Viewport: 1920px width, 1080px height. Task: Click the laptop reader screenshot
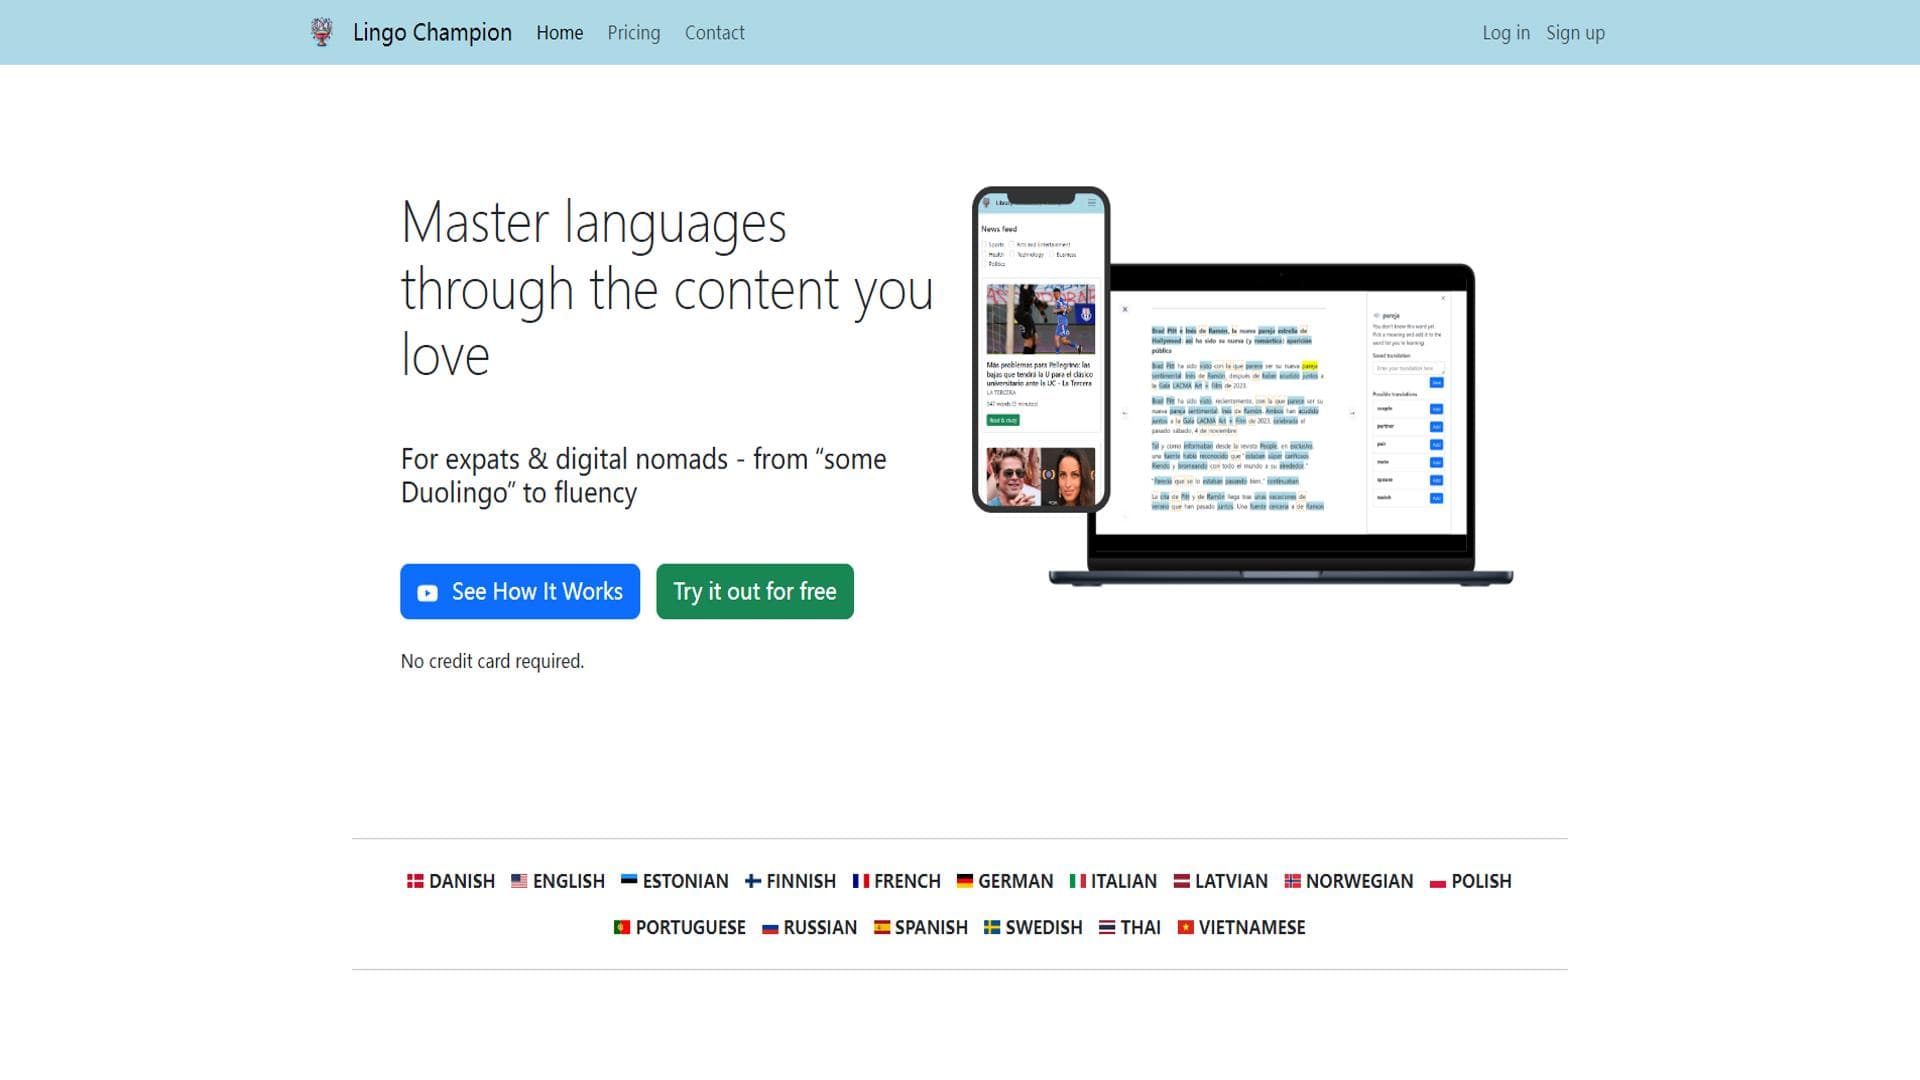click(1281, 425)
